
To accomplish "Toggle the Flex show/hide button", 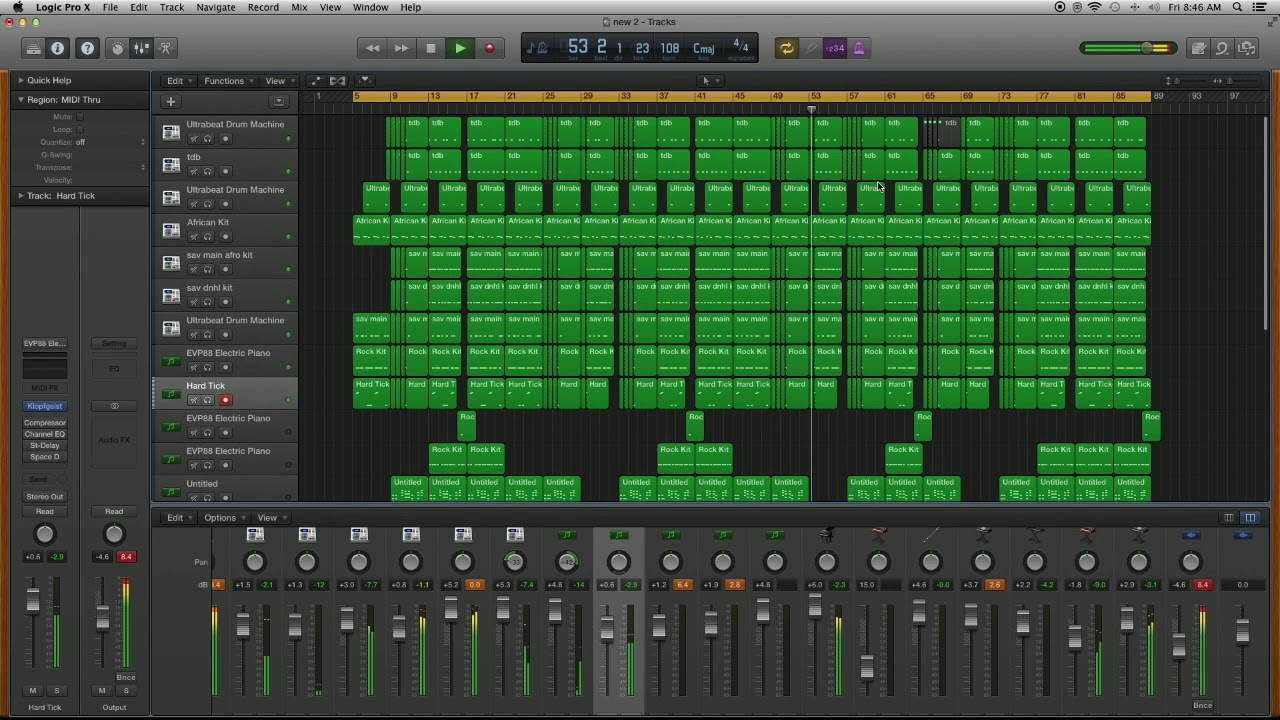I will 338,81.
